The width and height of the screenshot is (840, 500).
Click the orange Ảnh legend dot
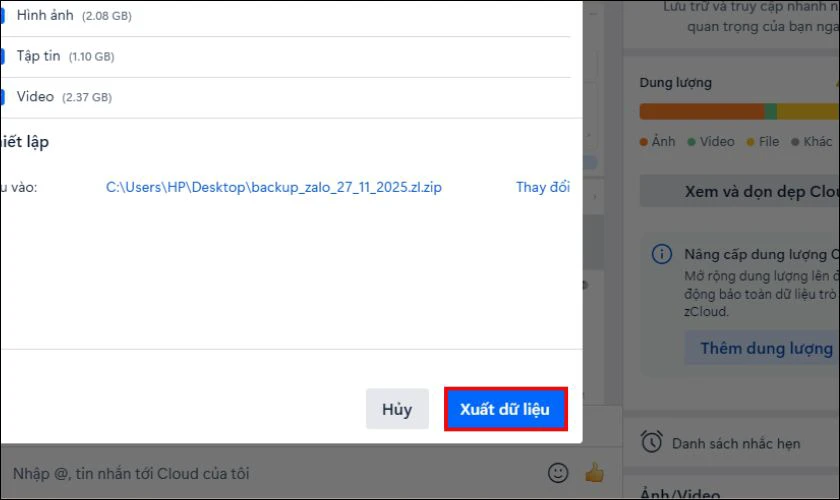645,142
